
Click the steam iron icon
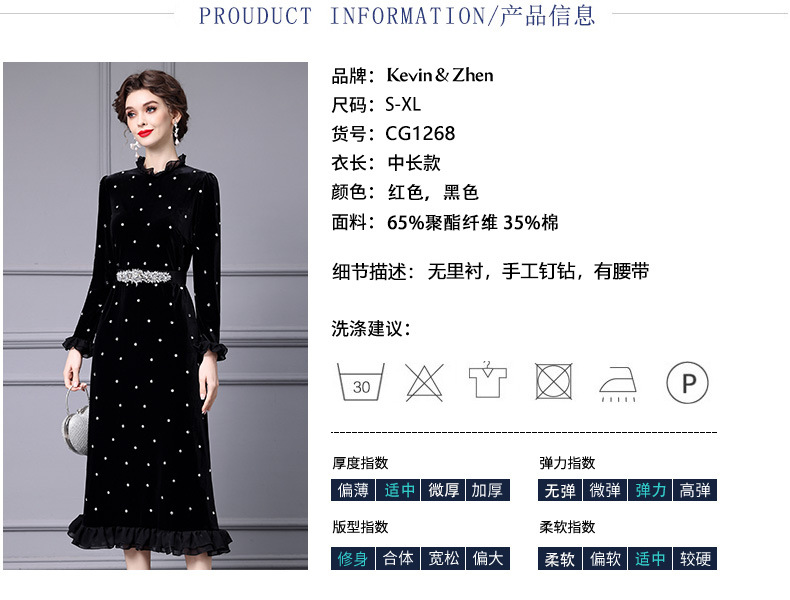coord(618,384)
